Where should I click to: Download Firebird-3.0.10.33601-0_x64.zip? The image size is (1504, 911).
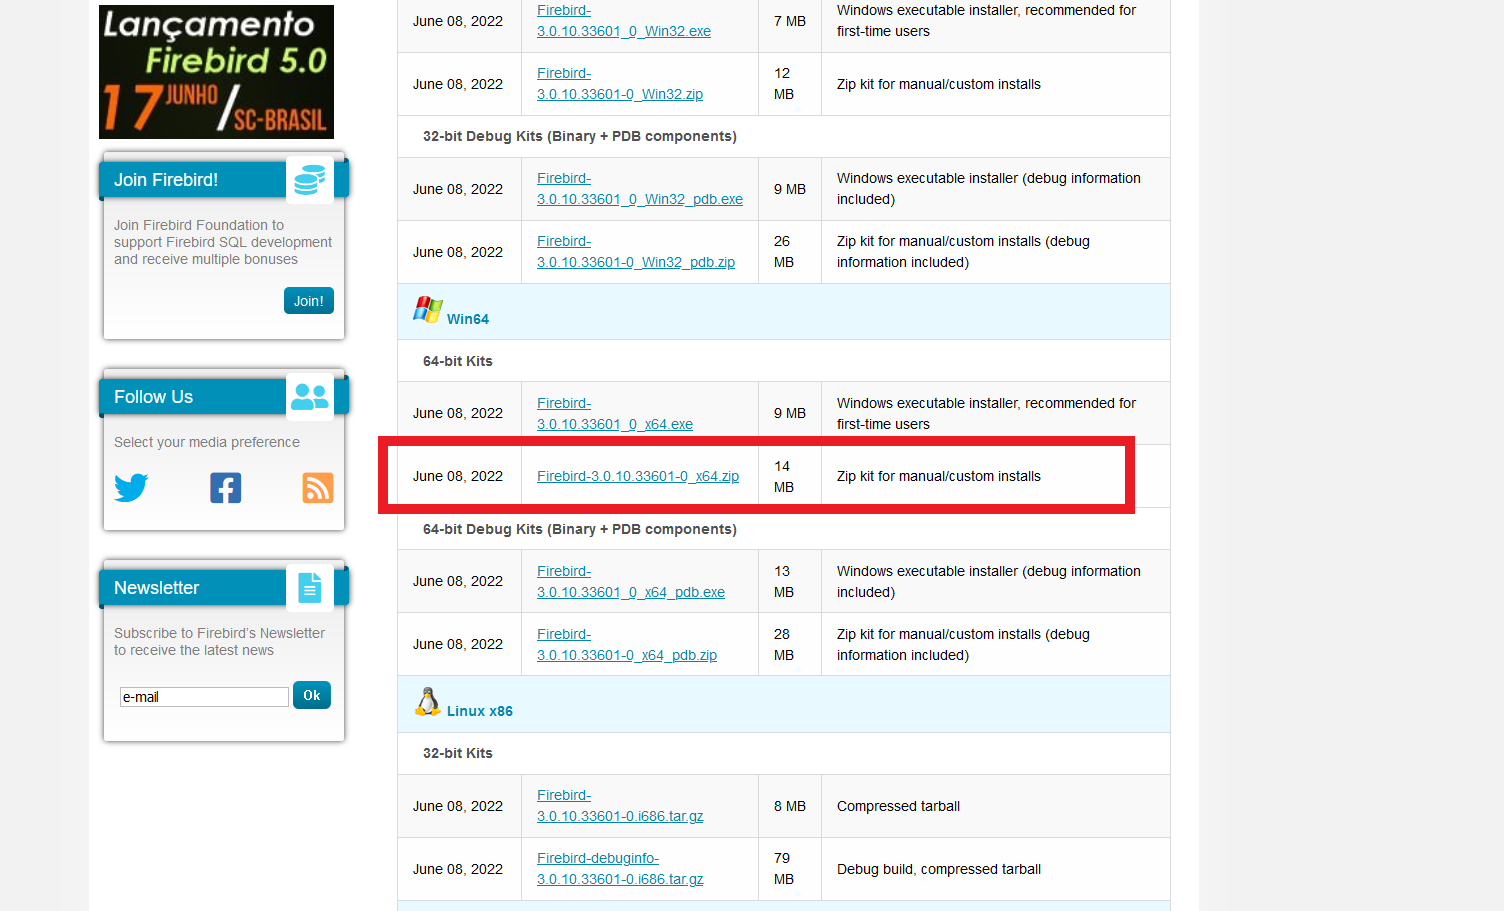click(638, 476)
